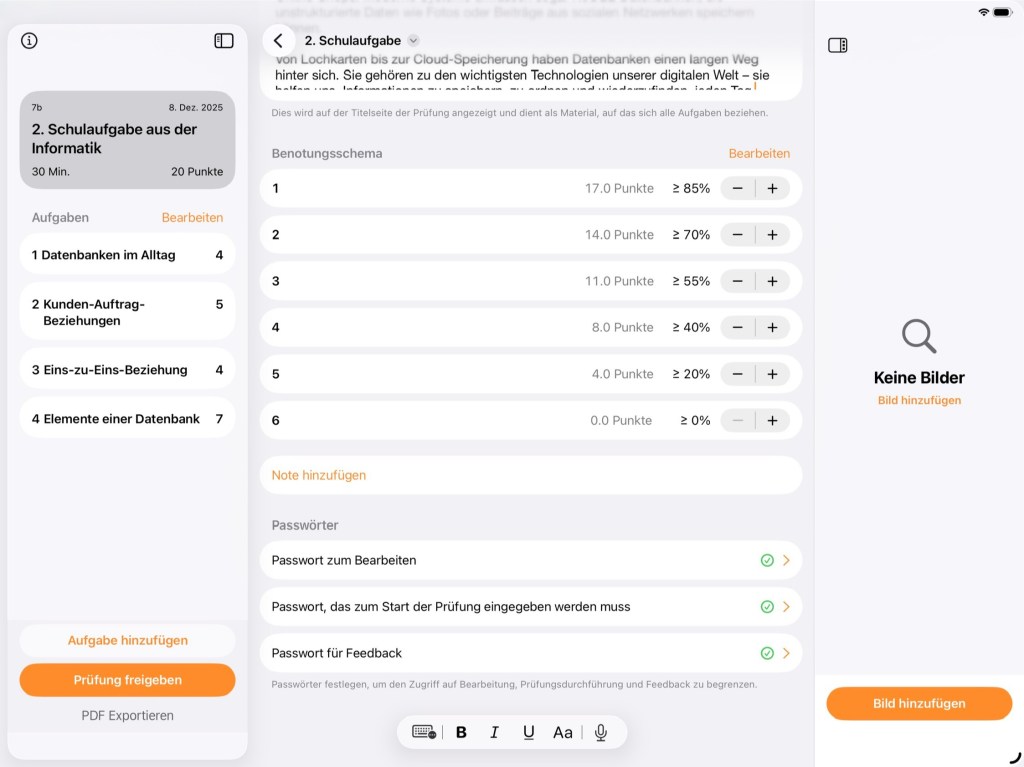Toggle the right inspector panel icon
Viewport: 1024px width, 767px height.
[x=838, y=45]
